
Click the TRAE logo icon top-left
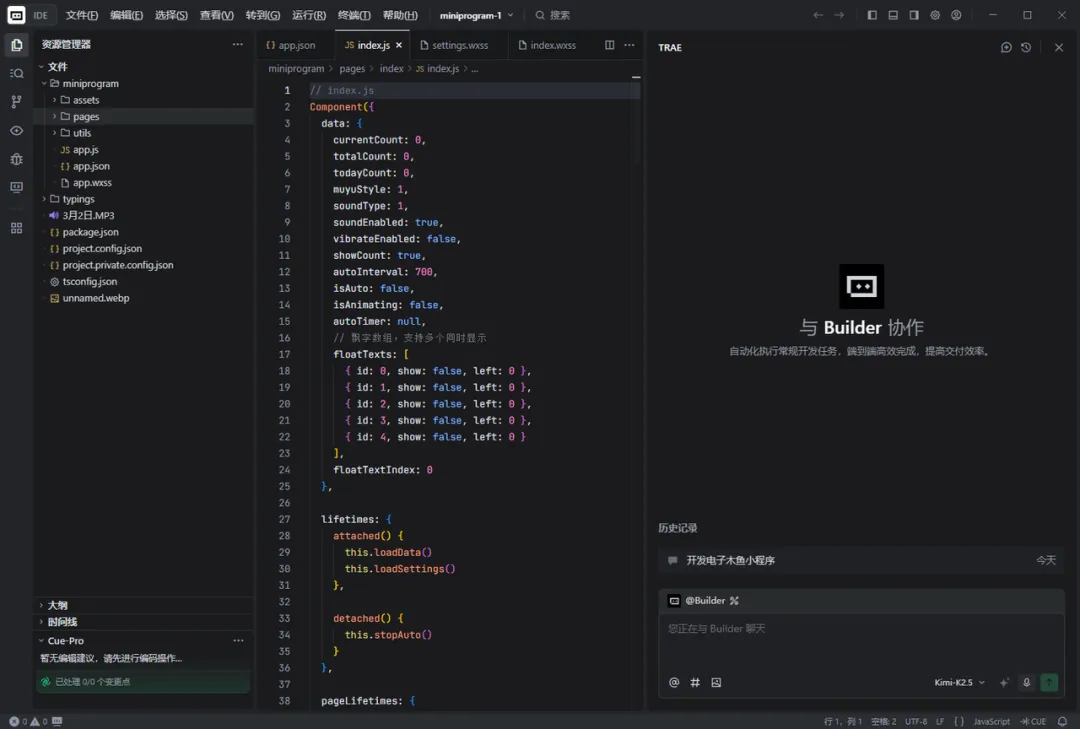(x=16, y=15)
